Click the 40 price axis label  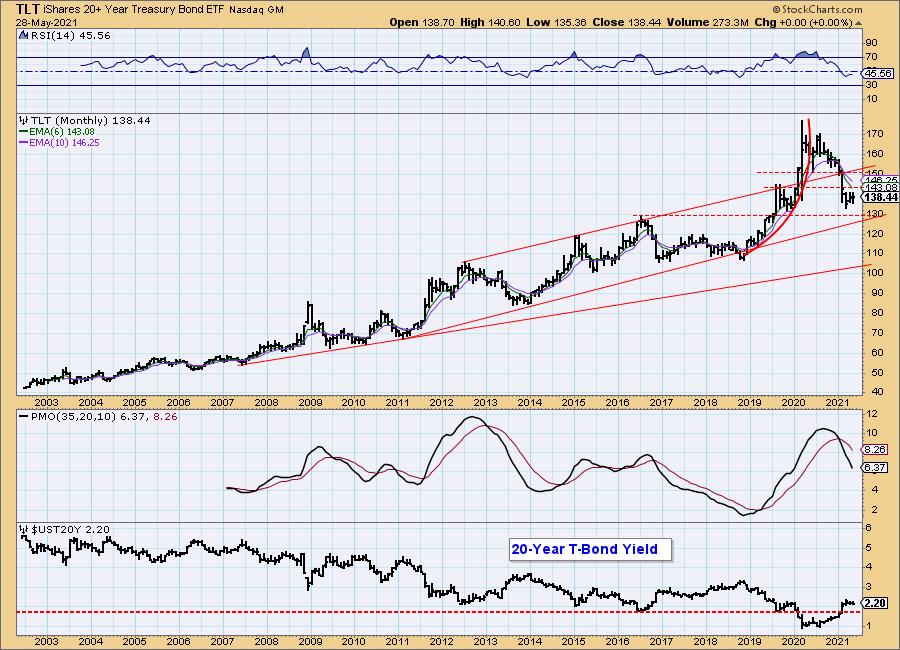pyautogui.click(x=872, y=392)
